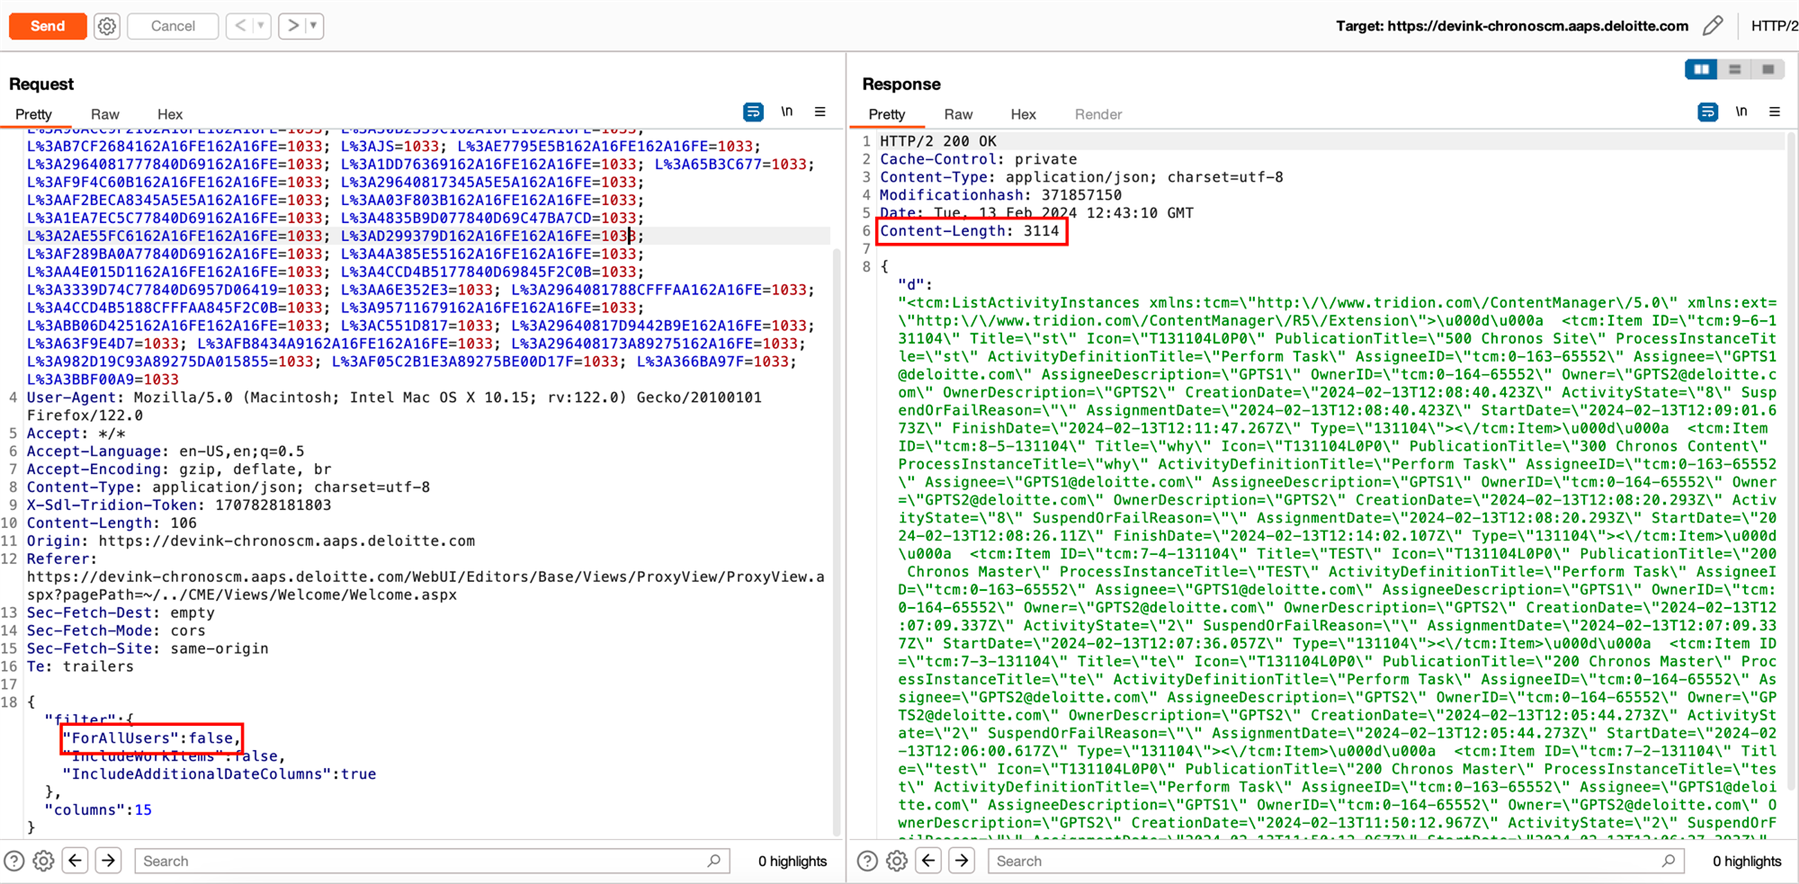
Task: Switch to the Response Raw tab
Action: 958,114
